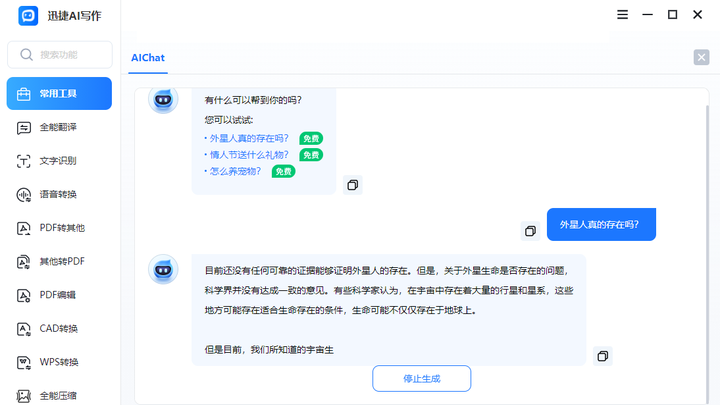
Task: Click the CAD转换 icon
Action: (23, 329)
